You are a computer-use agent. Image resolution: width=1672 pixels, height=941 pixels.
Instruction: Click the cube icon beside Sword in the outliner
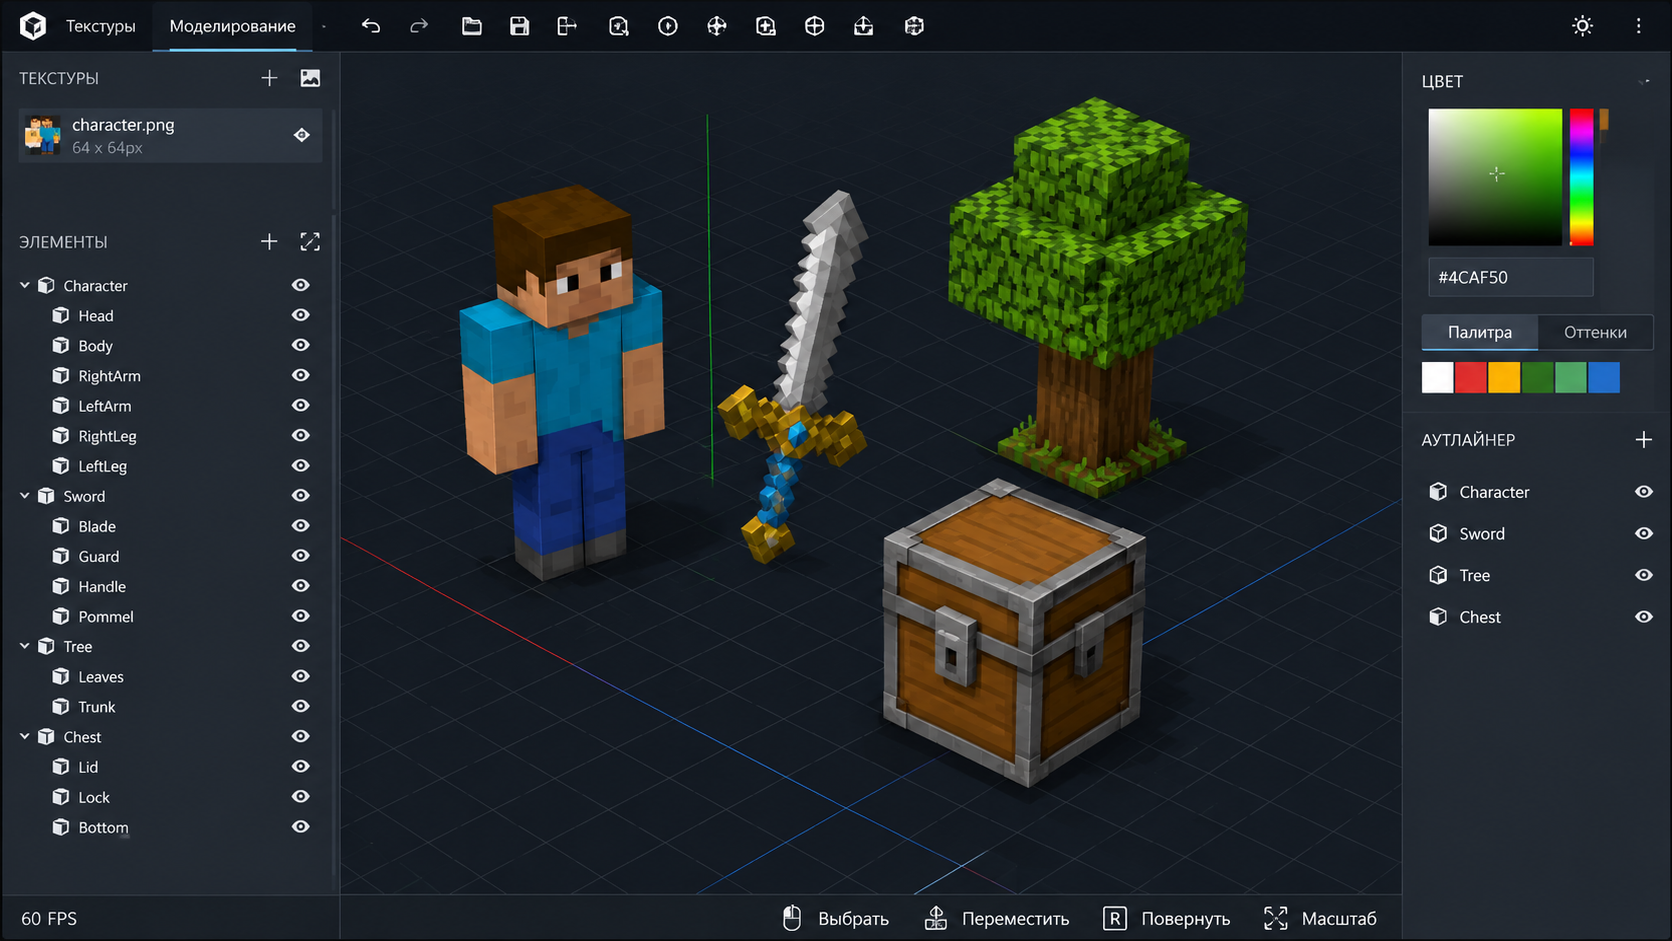point(1438,534)
